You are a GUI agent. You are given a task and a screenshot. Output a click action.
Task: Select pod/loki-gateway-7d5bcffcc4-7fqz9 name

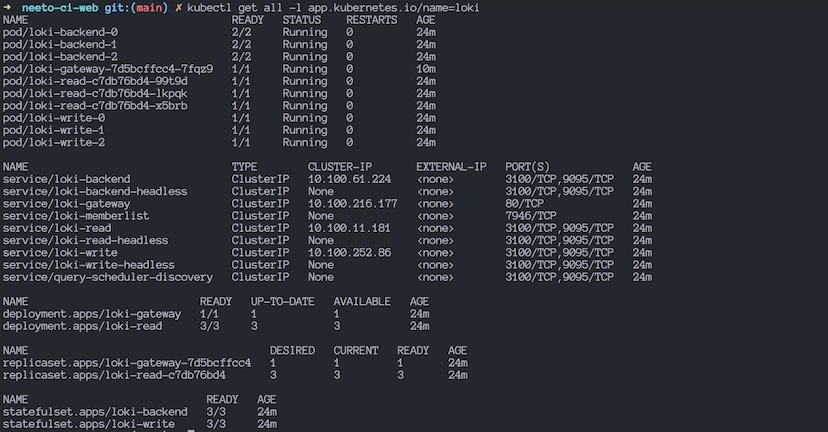(x=108, y=69)
